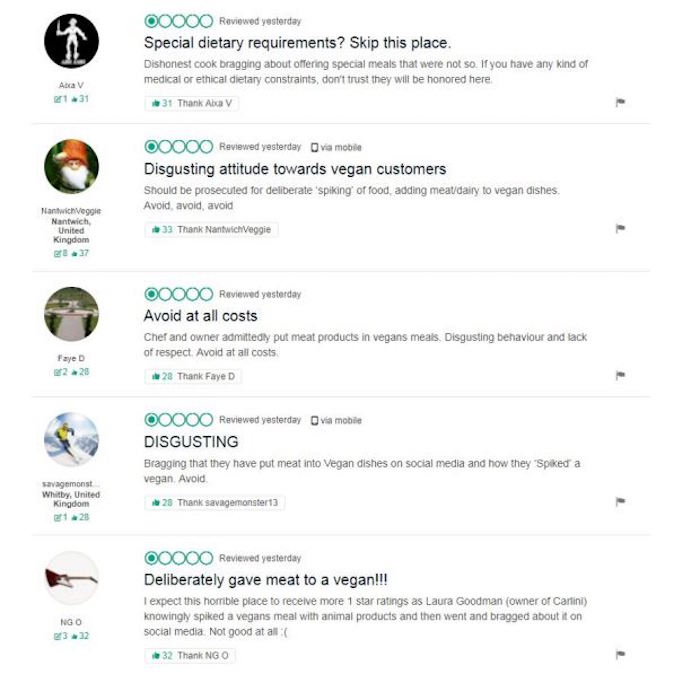
Task: Flag NG O's review
Action: coord(620,655)
